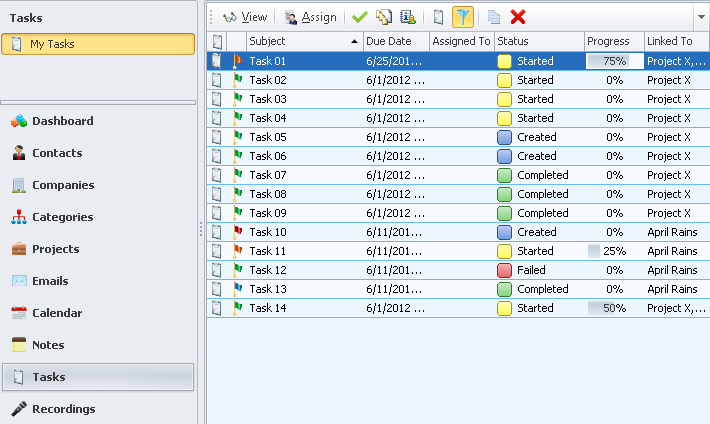Viewport: 710px width, 424px height.
Task: Click the Assign toolbar button
Action: point(310,17)
